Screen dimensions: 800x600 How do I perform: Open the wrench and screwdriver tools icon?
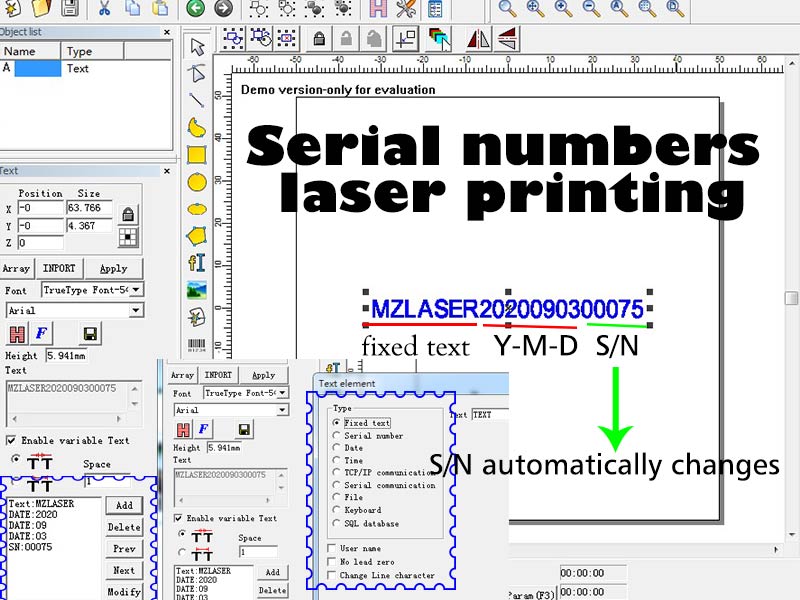(406, 8)
